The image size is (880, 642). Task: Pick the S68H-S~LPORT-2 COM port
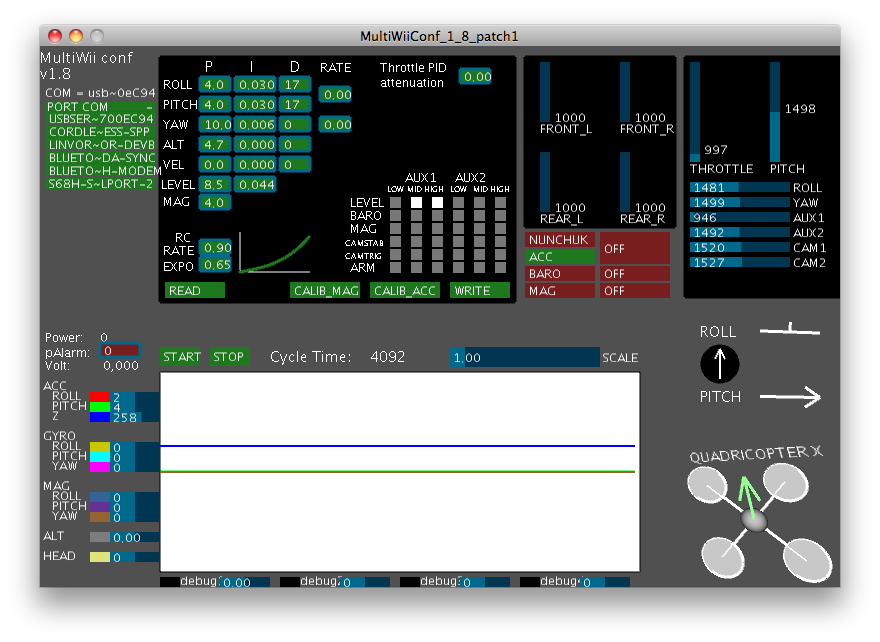pyautogui.click(x=100, y=184)
